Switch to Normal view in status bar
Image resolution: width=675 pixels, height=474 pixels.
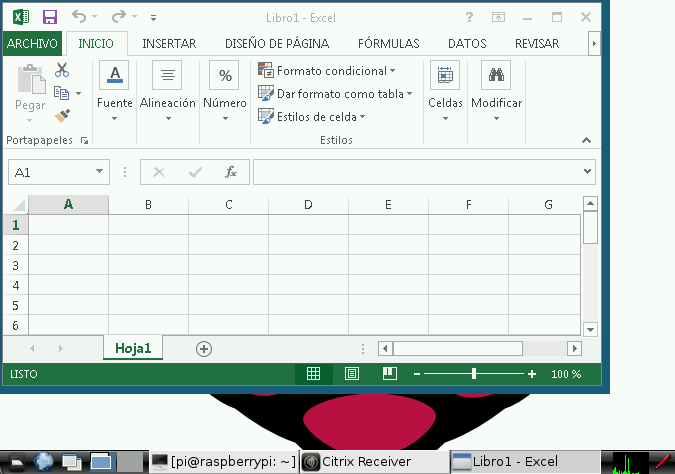(313, 374)
